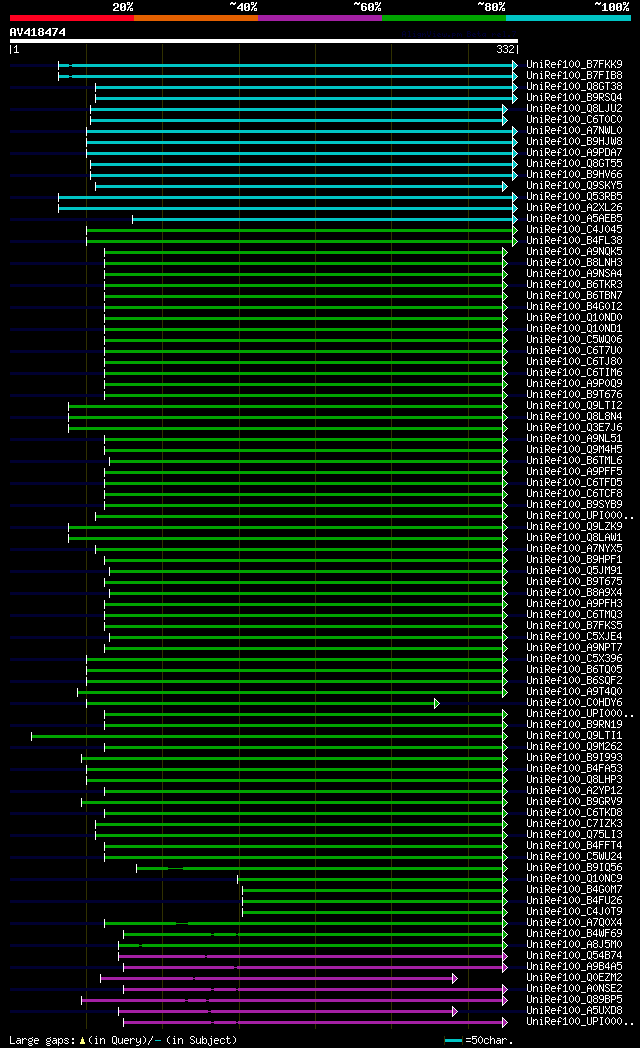The width and height of the screenshot is (640, 1048).
Task: Select the UniRef100_Q9SKY5 label
Action: pyautogui.click(x=574, y=186)
